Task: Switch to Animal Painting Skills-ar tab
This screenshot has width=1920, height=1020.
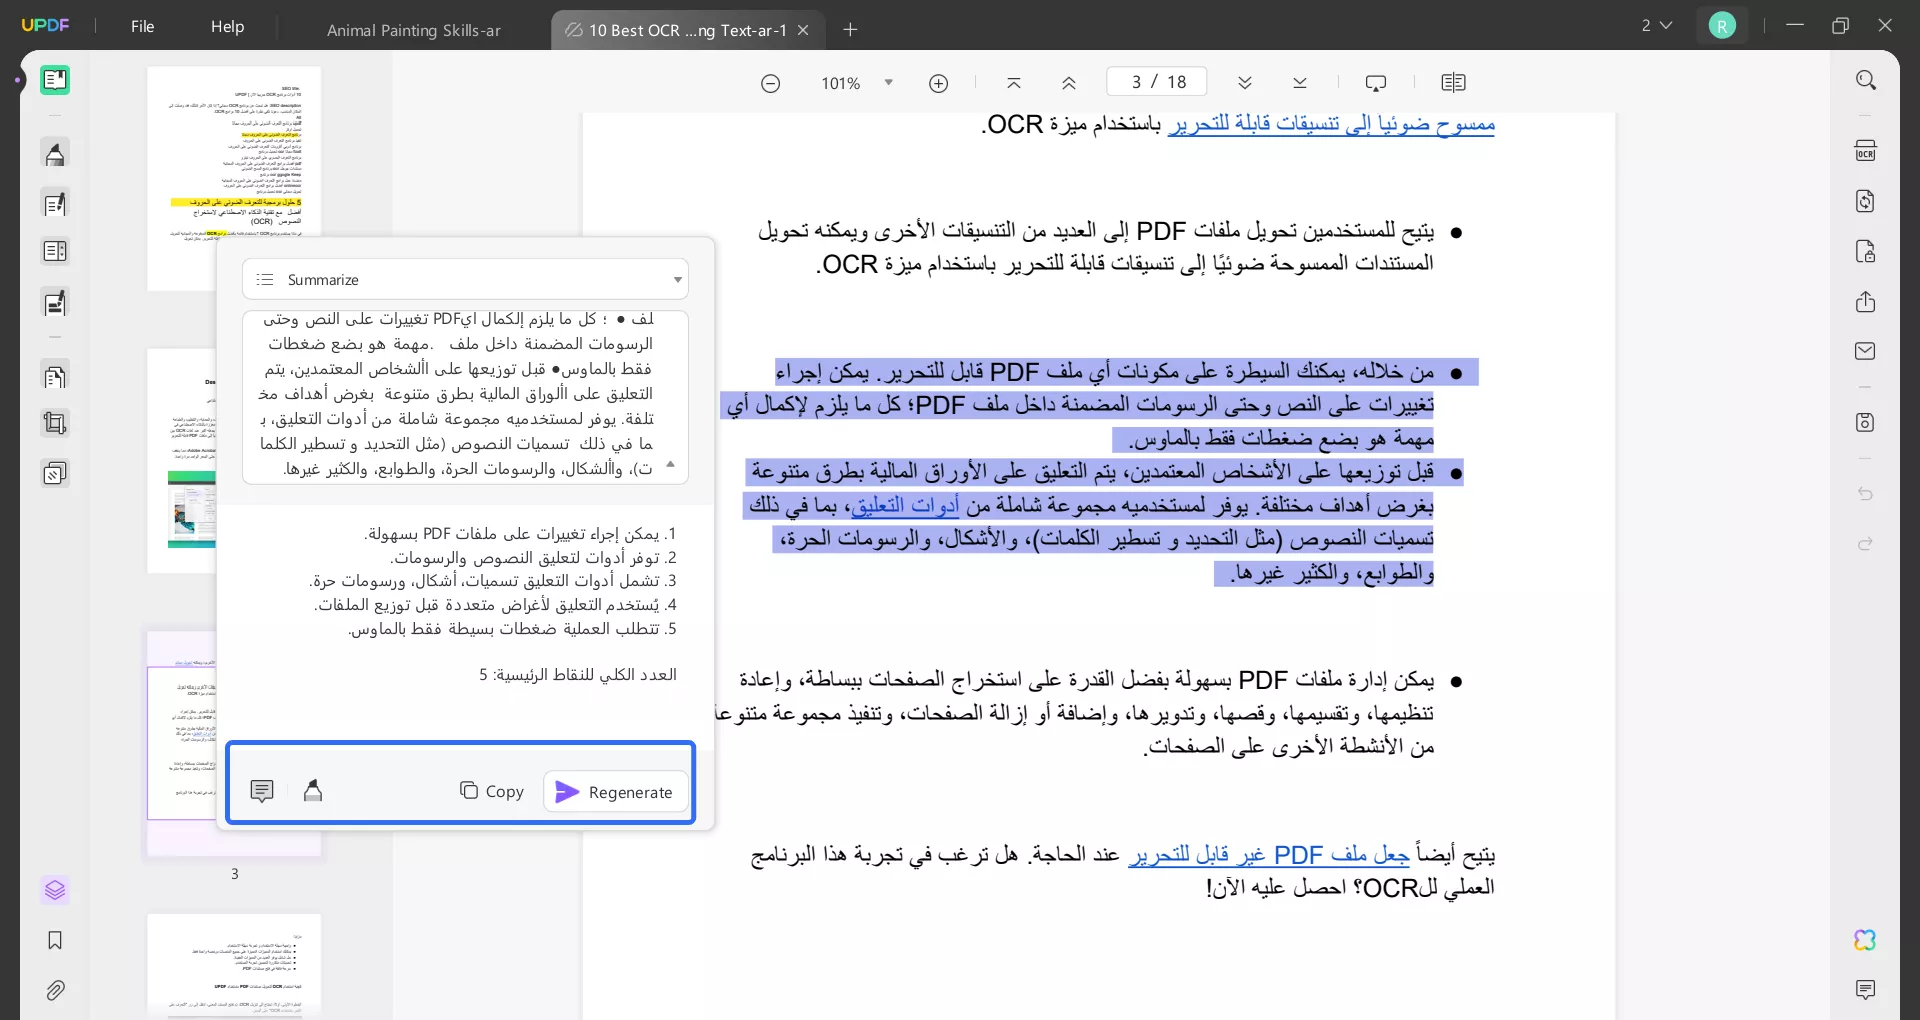Action: [x=414, y=30]
